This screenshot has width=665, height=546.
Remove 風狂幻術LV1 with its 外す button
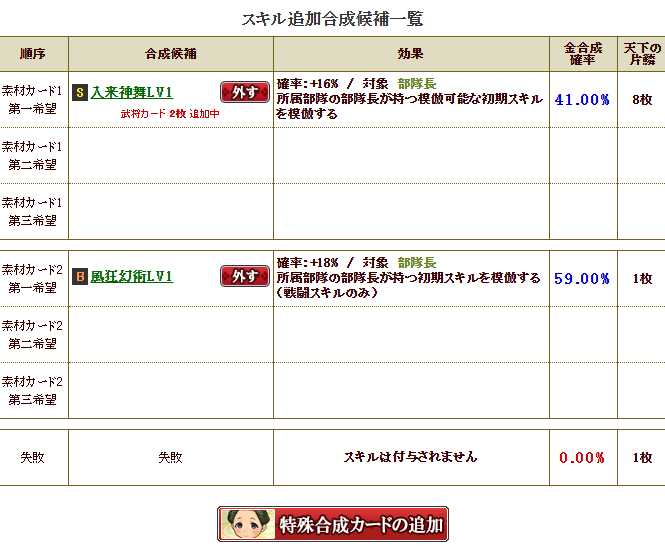[245, 276]
